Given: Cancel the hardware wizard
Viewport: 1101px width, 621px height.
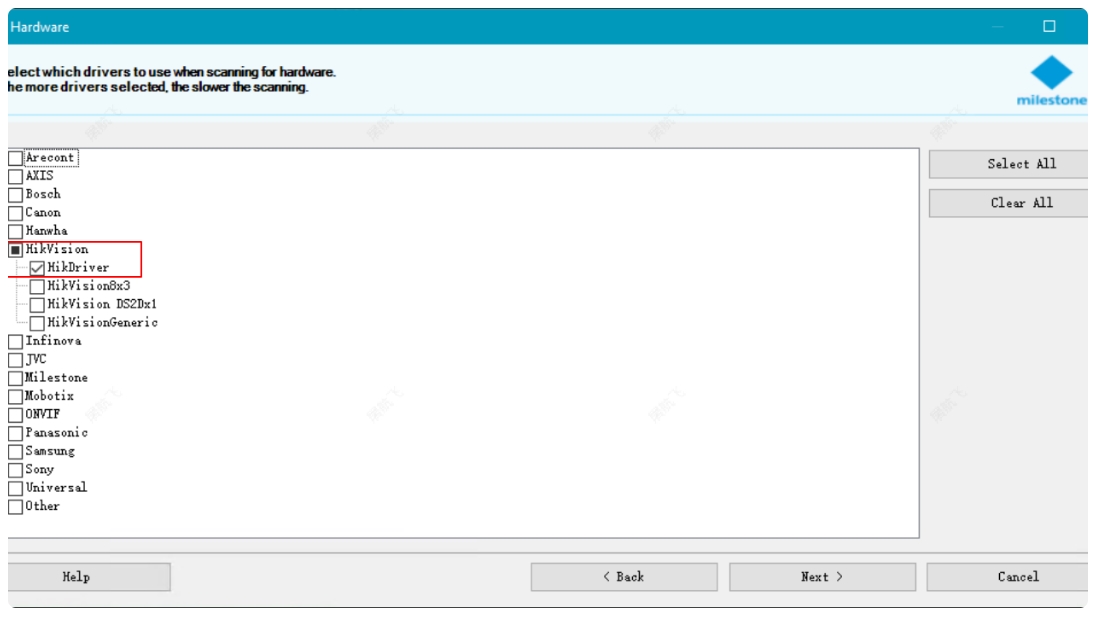Looking at the screenshot, I should 1008,577.
